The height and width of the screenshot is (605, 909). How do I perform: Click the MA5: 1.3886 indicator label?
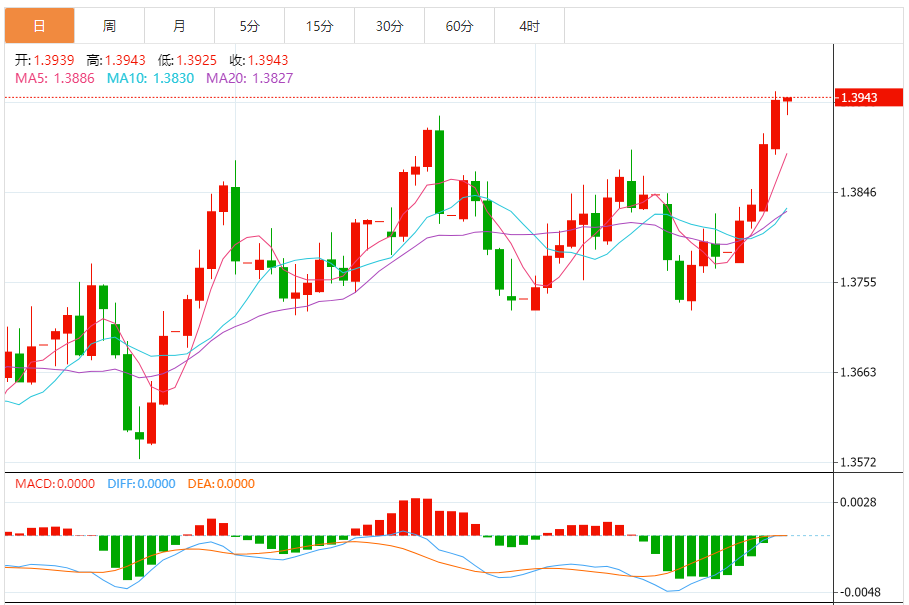[54, 78]
